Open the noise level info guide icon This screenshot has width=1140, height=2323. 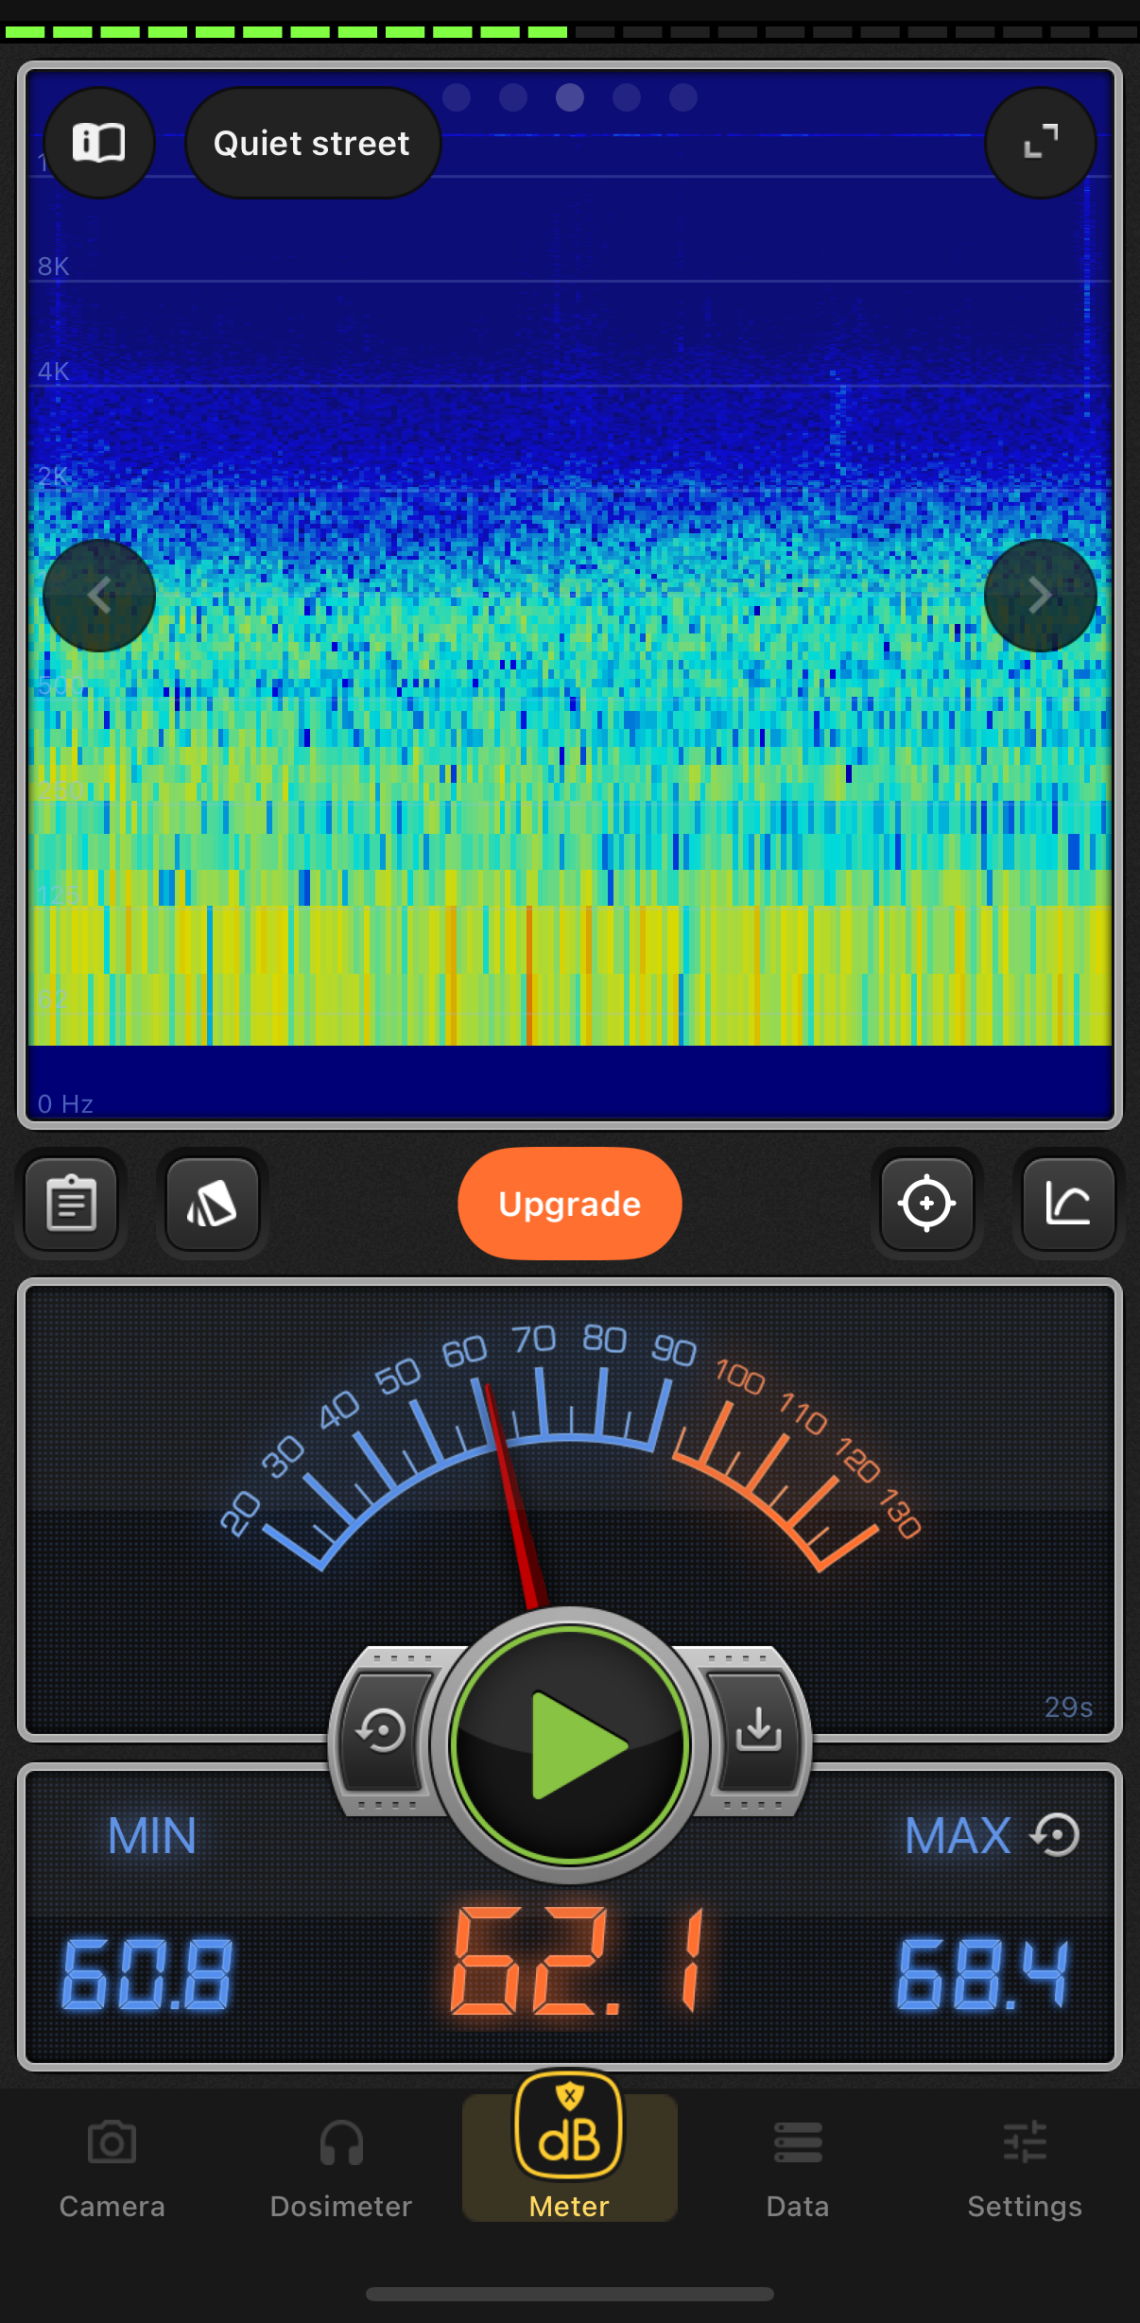[x=99, y=143]
